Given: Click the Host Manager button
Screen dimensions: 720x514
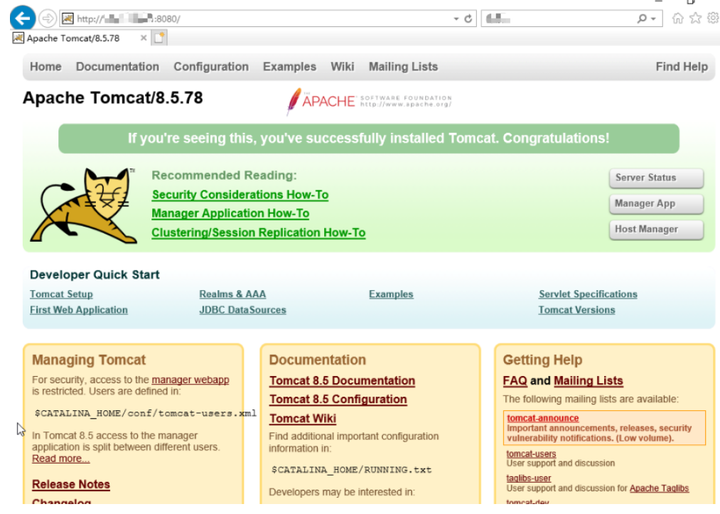Looking at the screenshot, I should (x=656, y=229).
